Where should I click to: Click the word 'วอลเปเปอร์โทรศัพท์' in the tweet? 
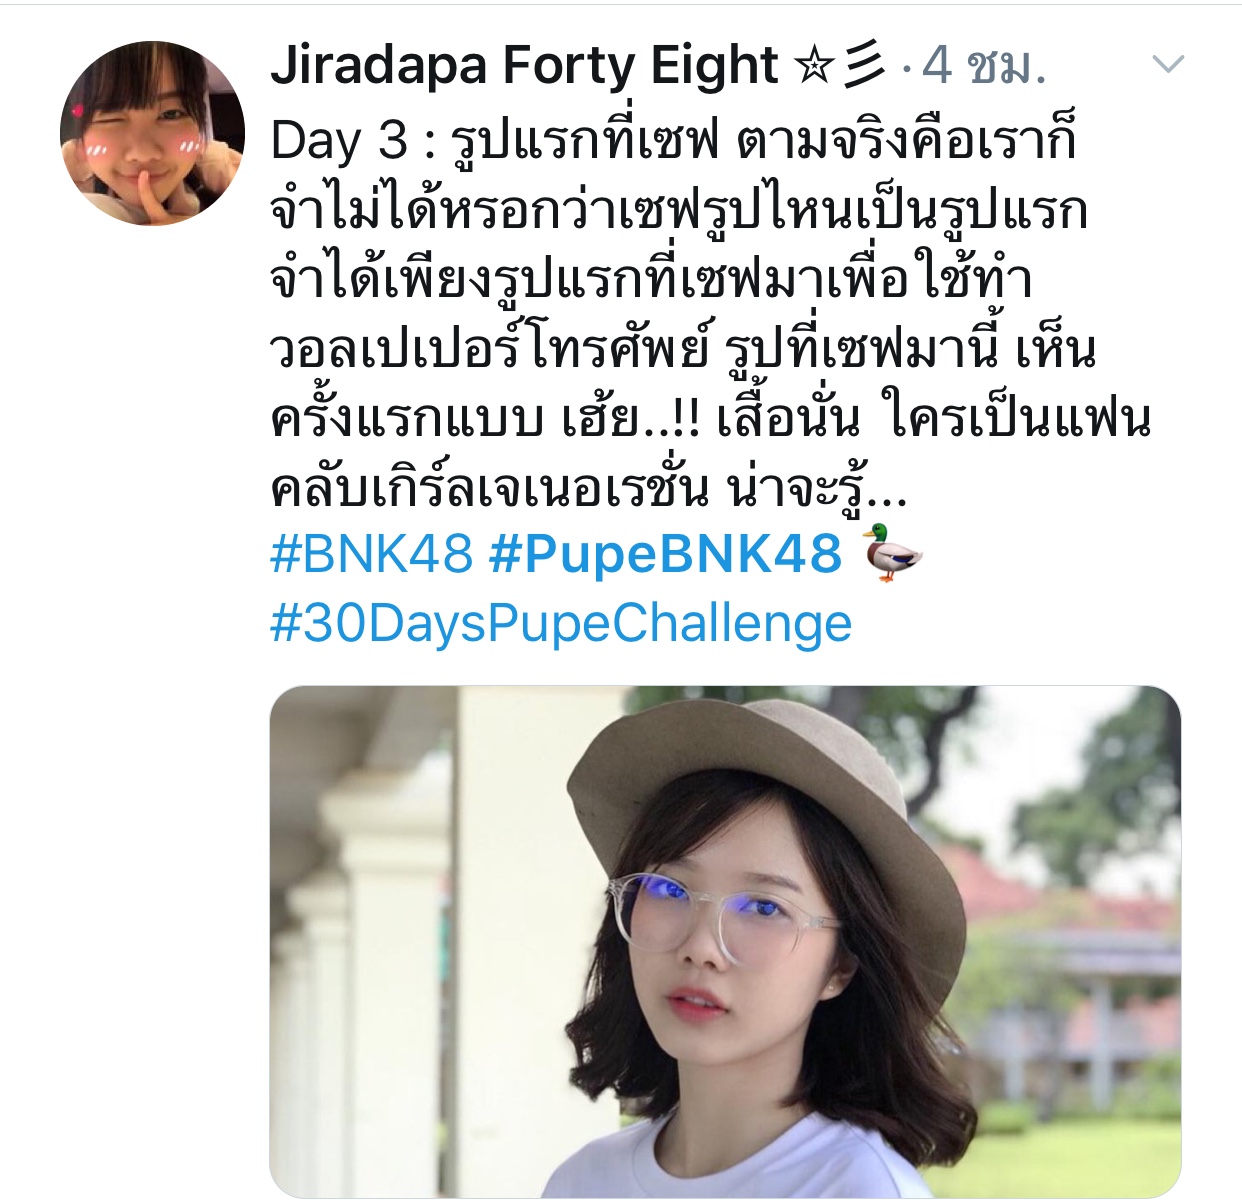[489, 349]
